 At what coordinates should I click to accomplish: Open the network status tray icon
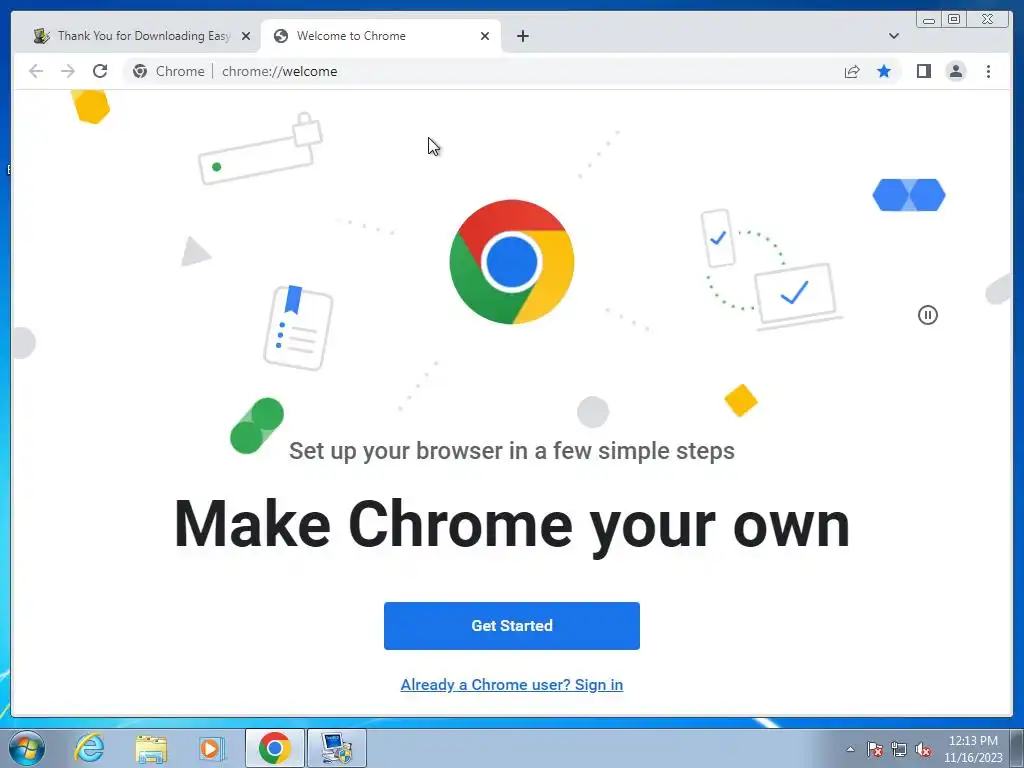click(x=899, y=749)
